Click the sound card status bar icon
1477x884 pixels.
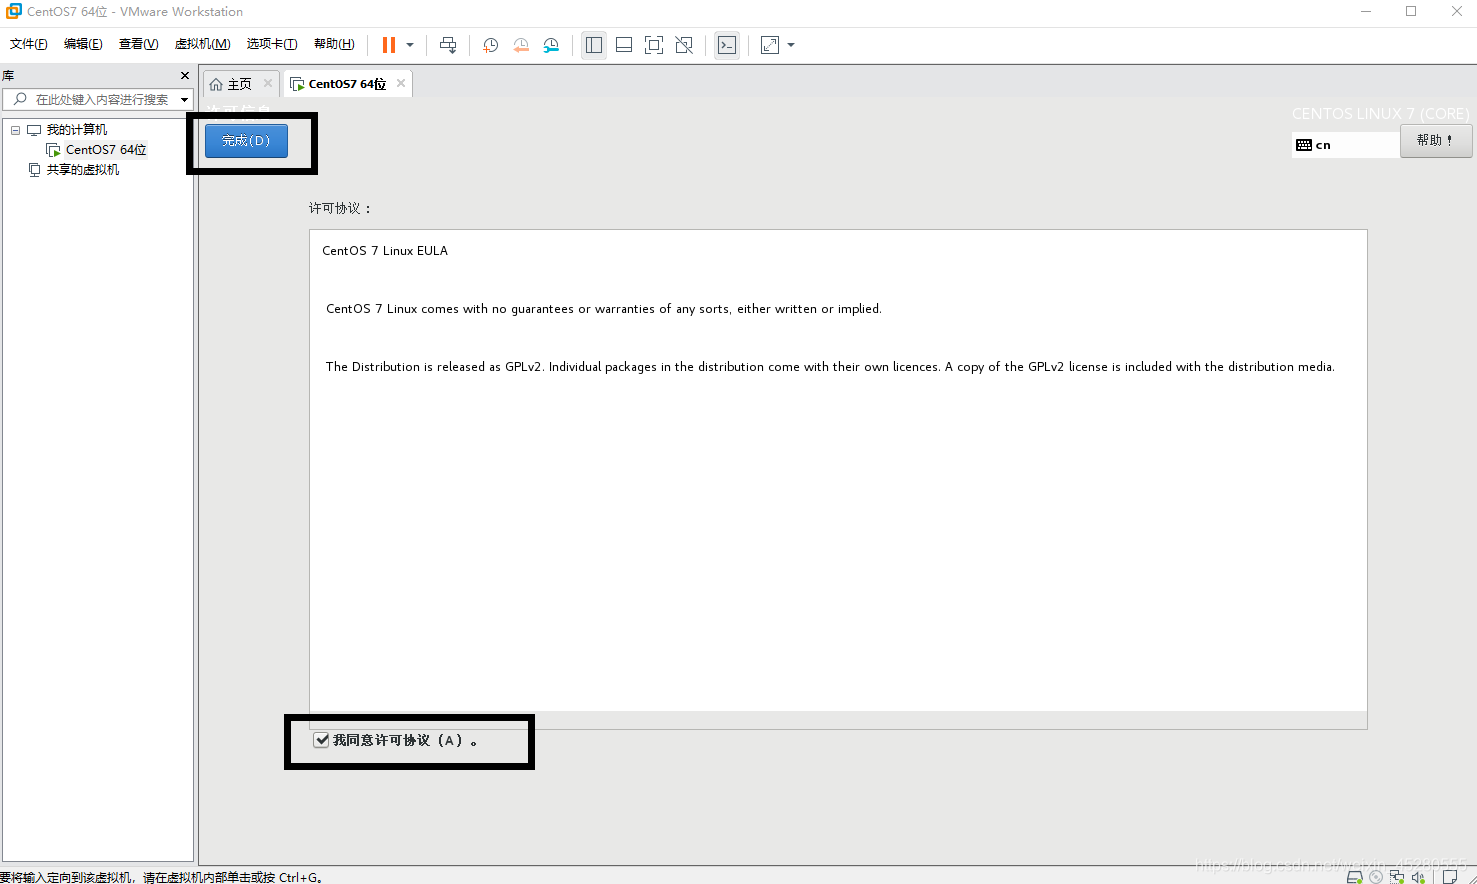(x=1418, y=877)
